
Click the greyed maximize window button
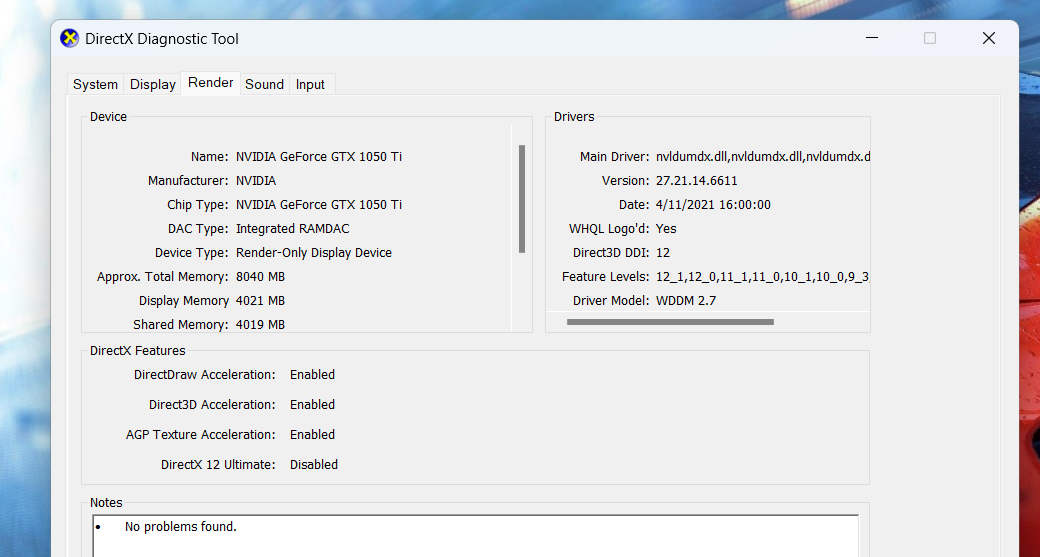point(930,38)
